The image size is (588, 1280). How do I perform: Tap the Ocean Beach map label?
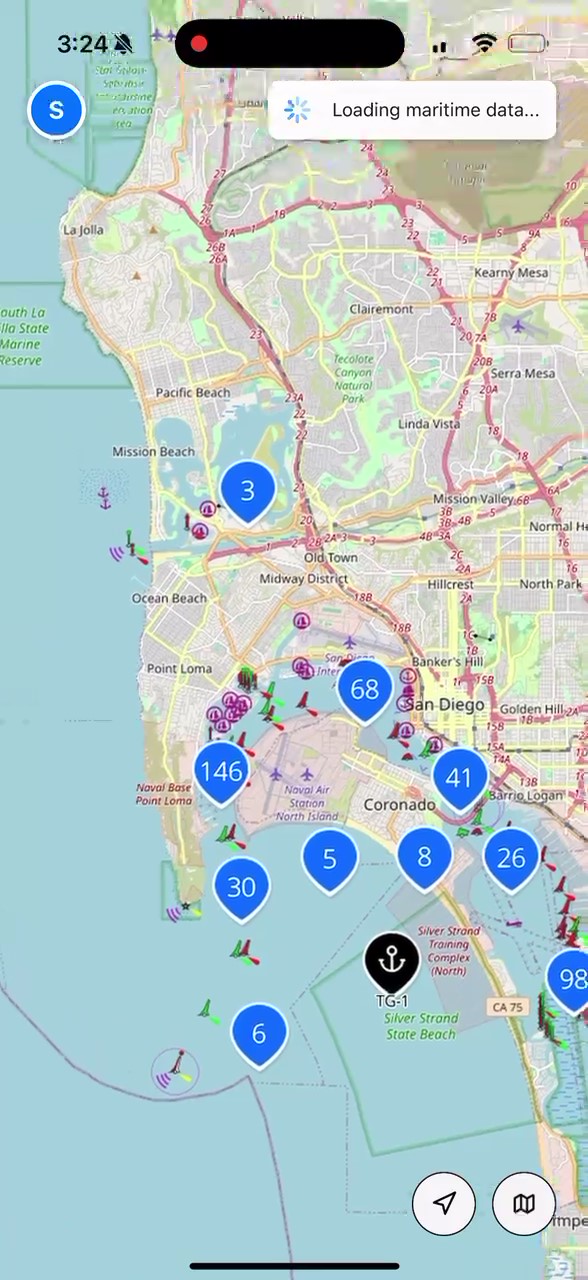point(169,599)
